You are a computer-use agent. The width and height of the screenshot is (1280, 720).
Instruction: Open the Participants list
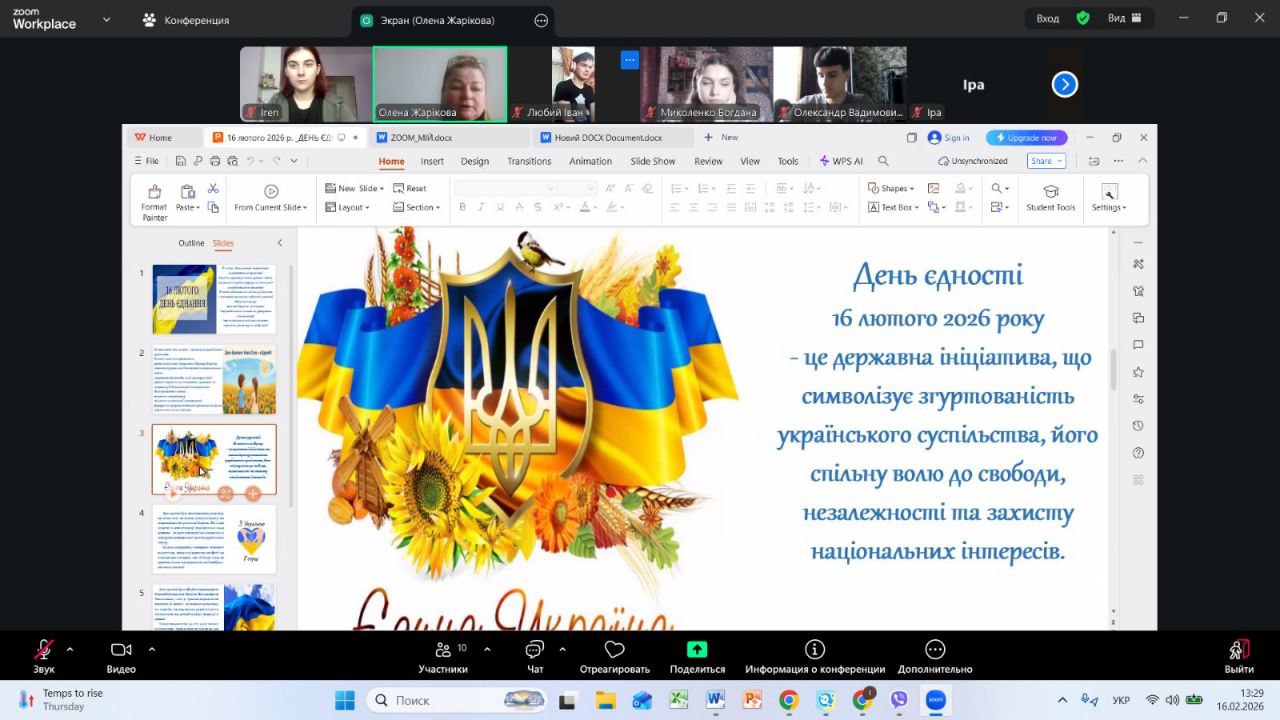(443, 650)
